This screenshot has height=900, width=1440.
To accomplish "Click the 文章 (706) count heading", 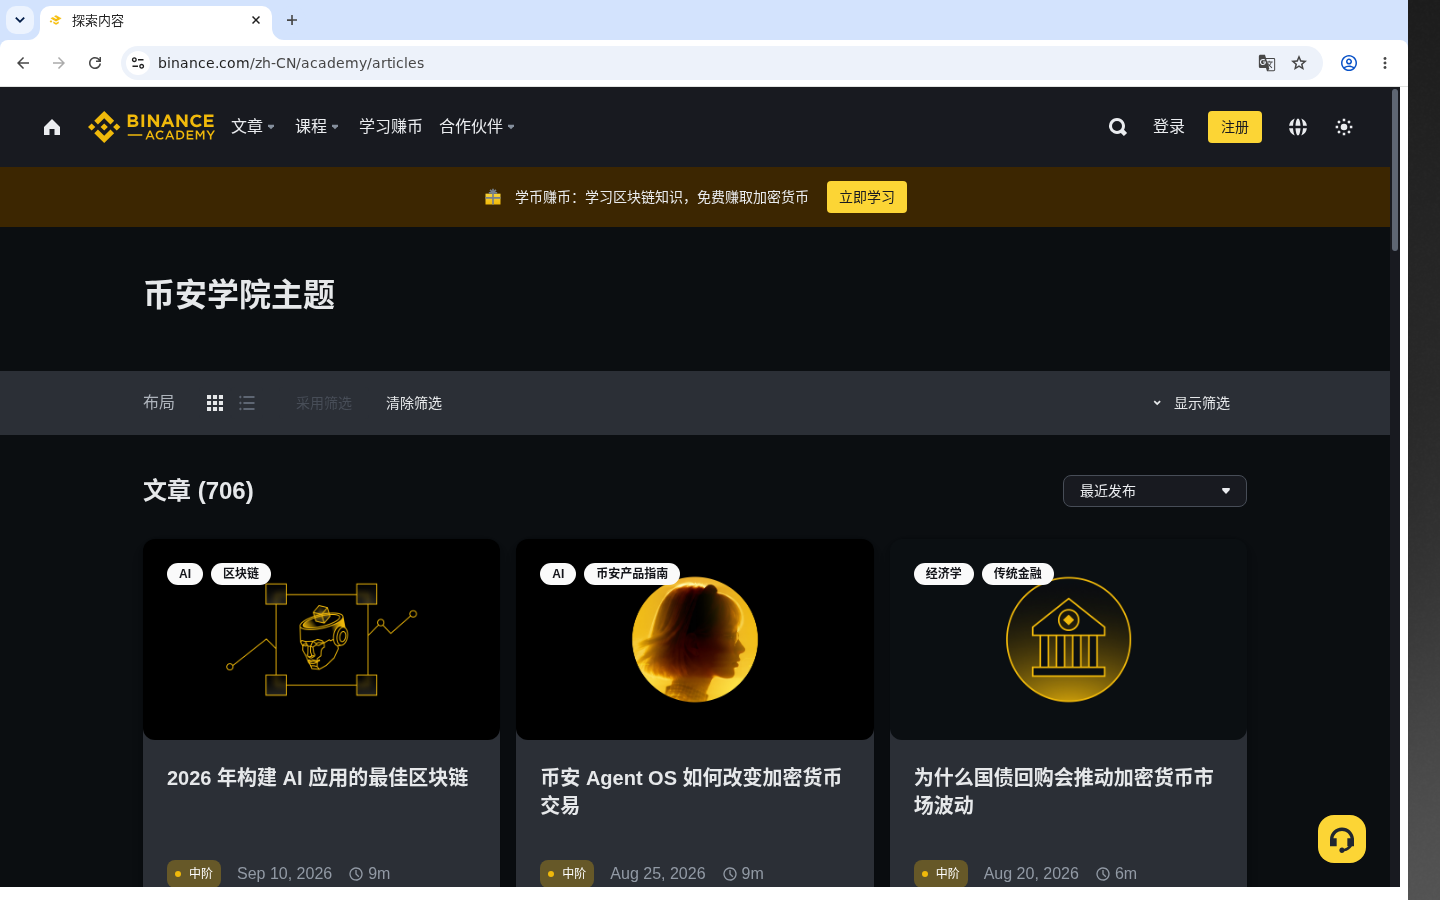I will (198, 491).
